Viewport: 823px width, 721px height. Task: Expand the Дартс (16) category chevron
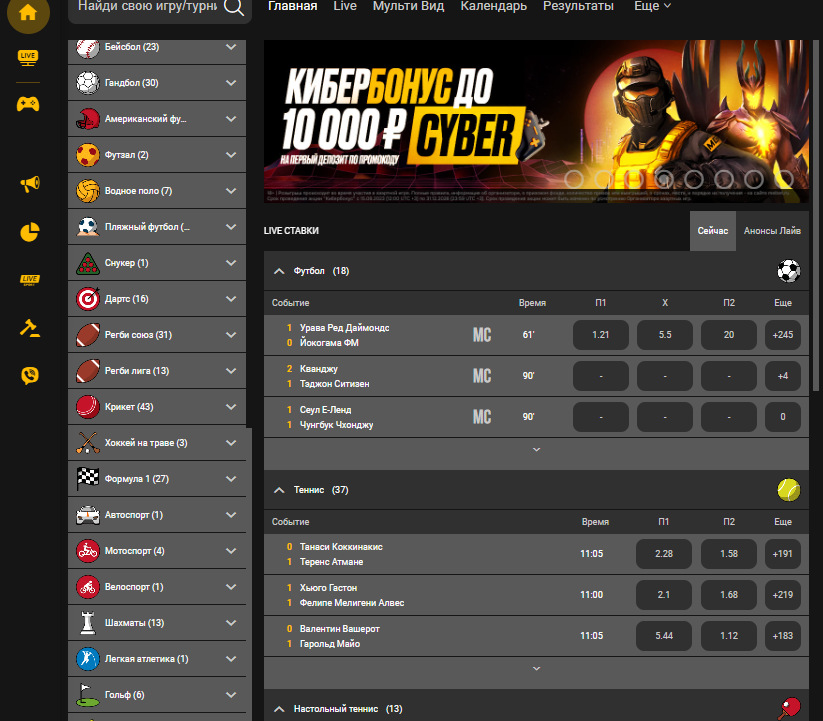tap(231, 299)
